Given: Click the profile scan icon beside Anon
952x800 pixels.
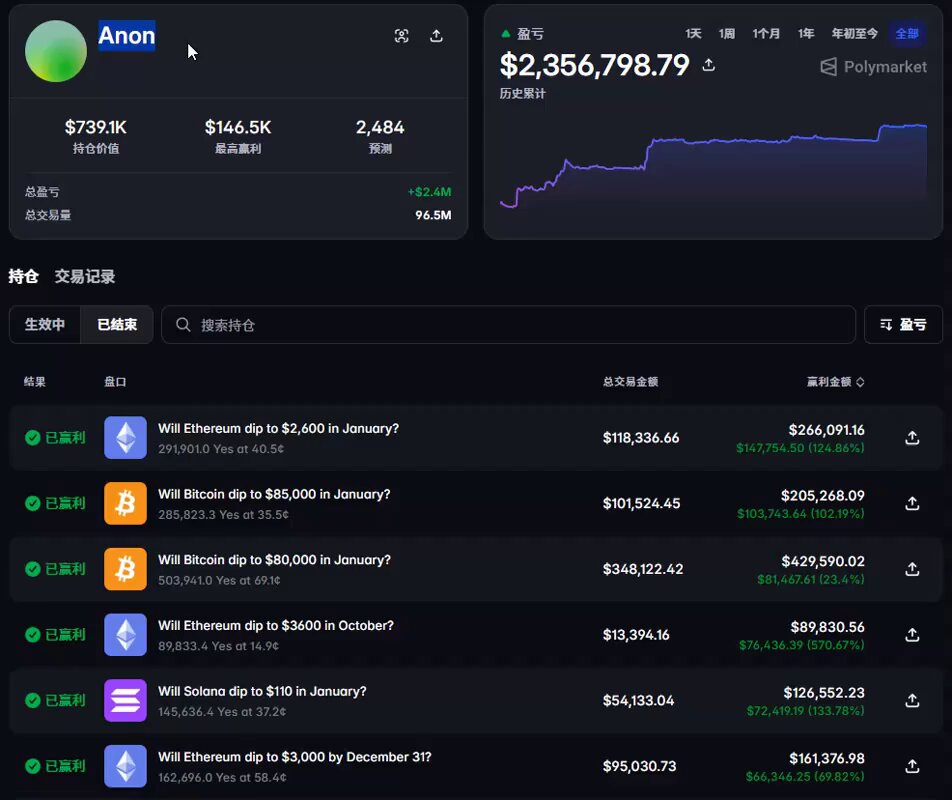Looking at the screenshot, I should pos(401,36).
